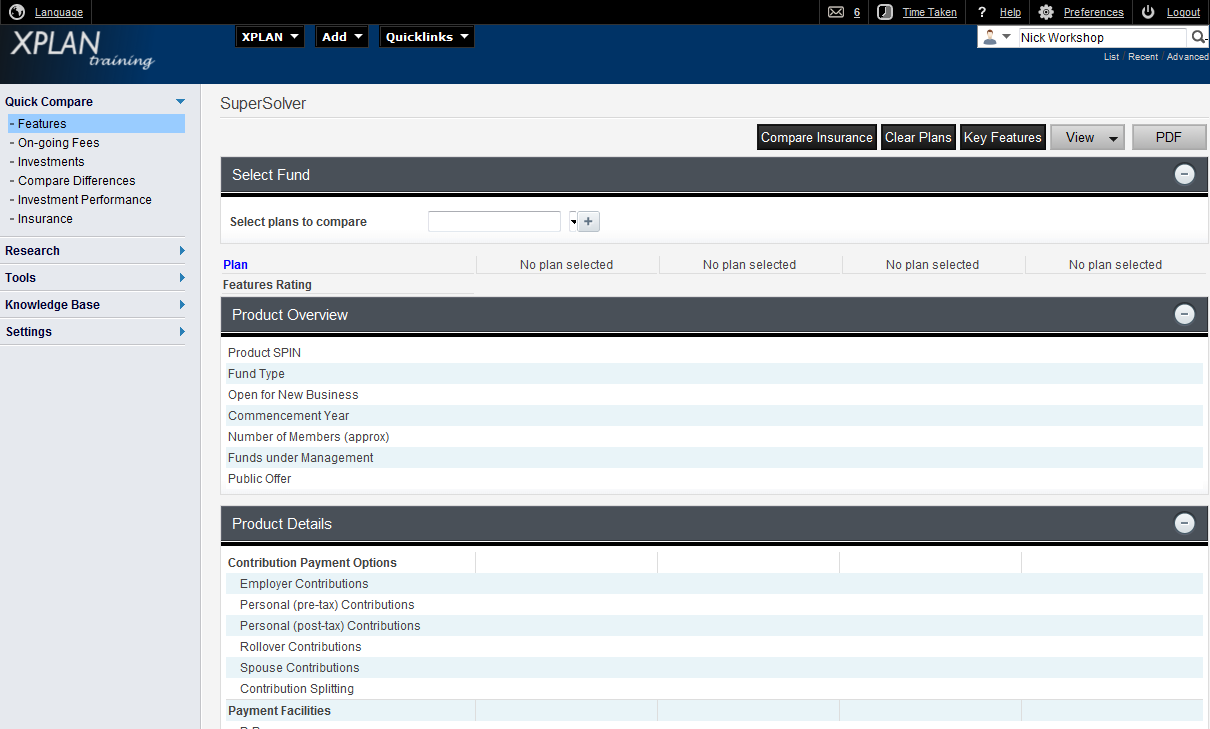Screen dimensions: 1210x729
Task: Collapse the Select Fund section
Action: coord(1184,174)
